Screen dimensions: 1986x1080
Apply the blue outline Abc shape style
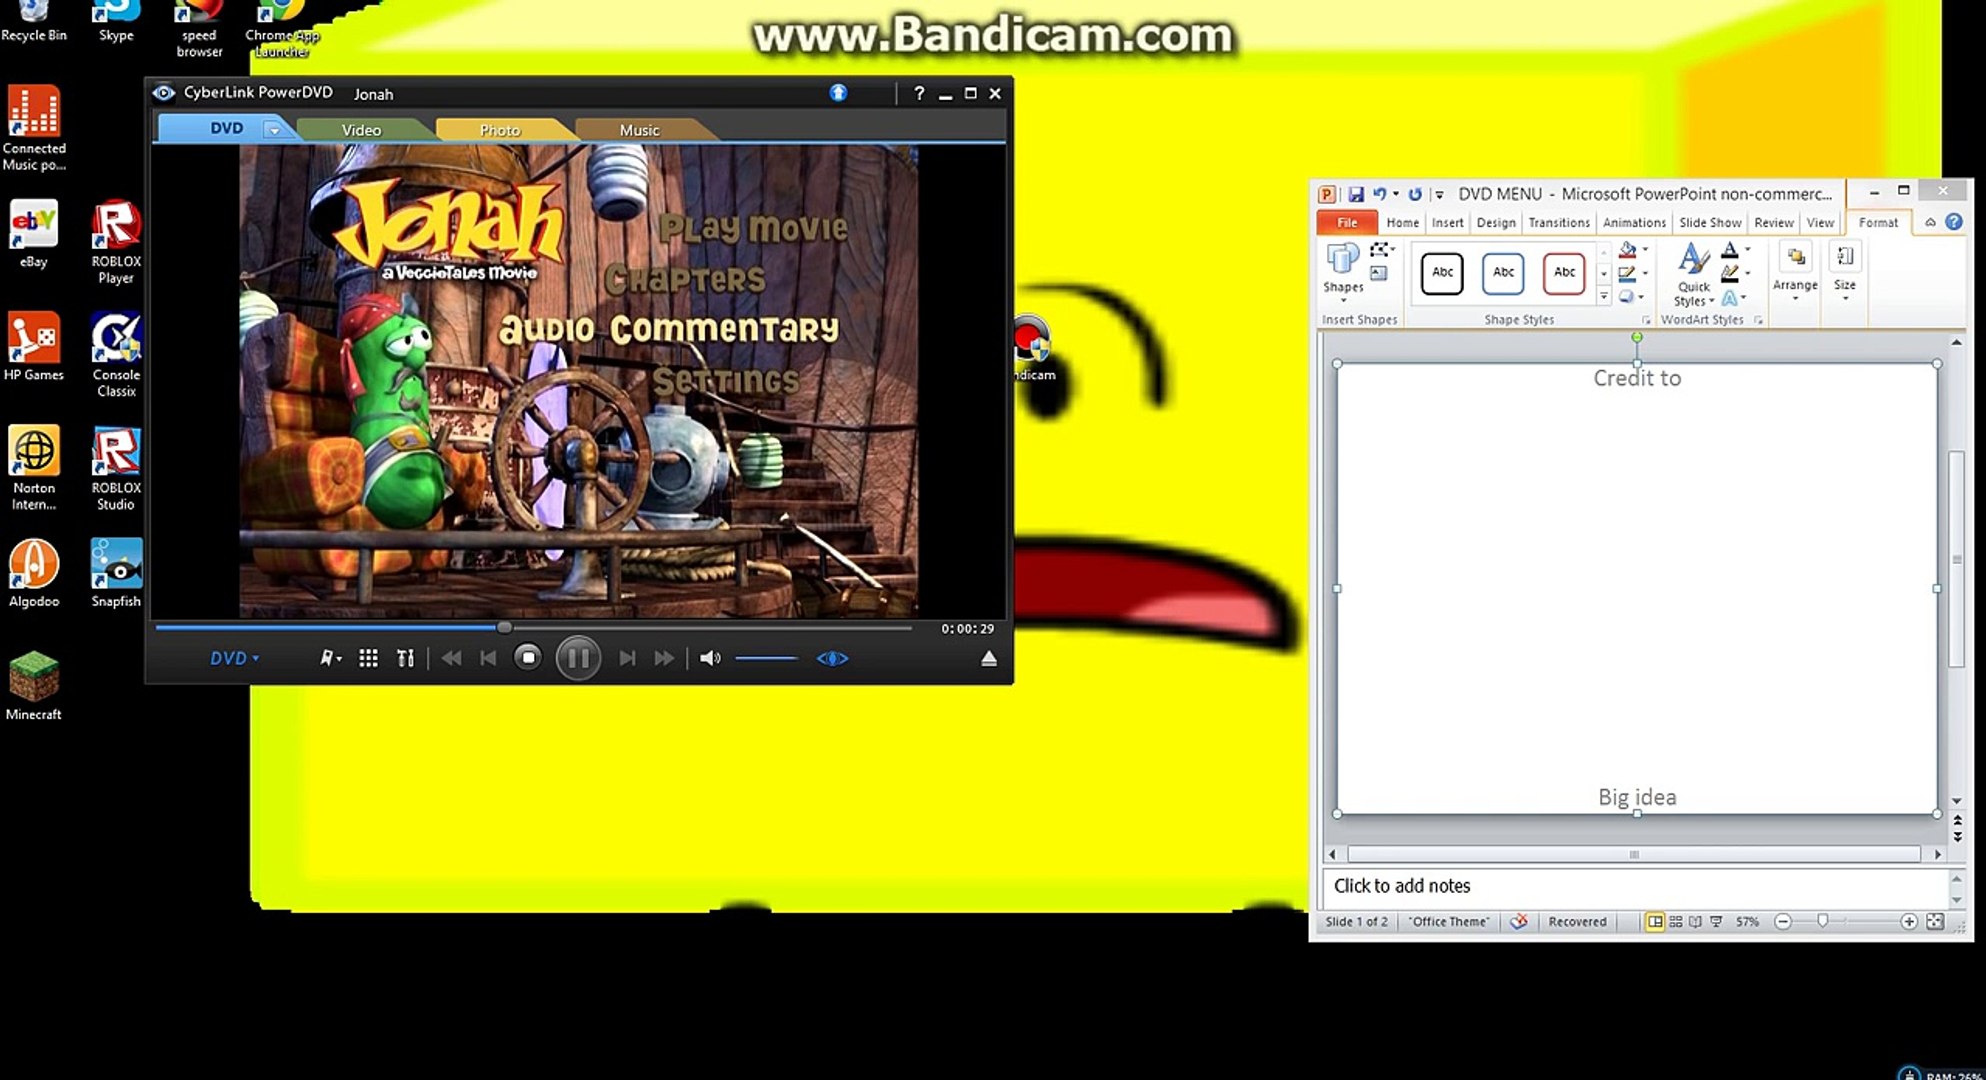click(x=1503, y=272)
